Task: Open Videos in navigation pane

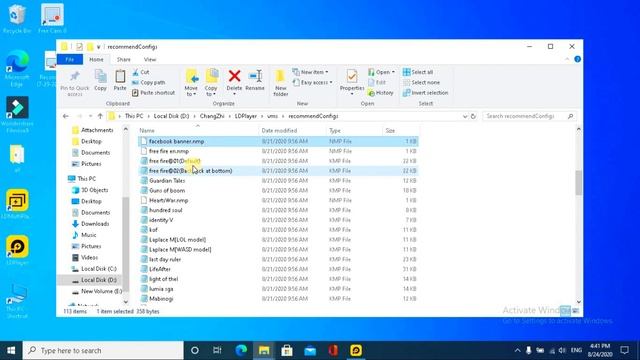Action: tap(89, 258)
